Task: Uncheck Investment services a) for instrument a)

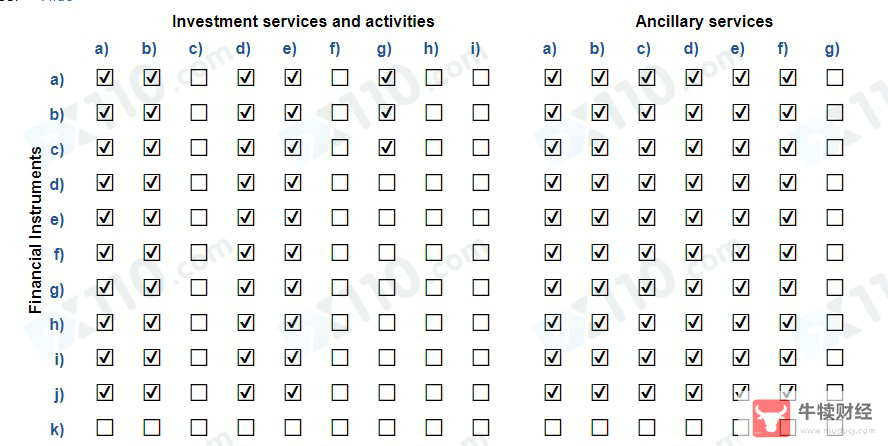Action: pos(105,78)
